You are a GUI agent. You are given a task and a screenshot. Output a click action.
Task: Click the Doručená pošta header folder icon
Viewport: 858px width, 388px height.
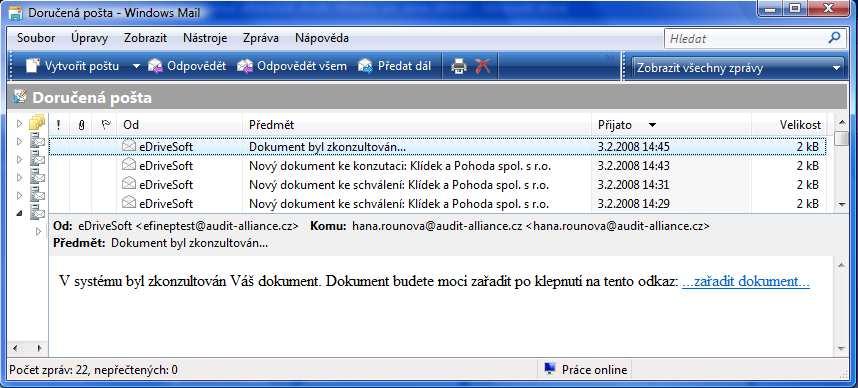(x=20, y=97)
